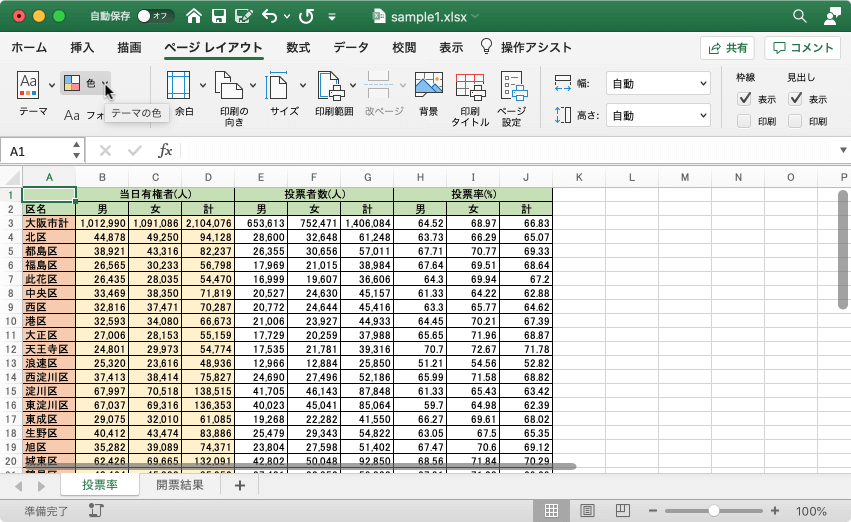851x522 pixels.
Task: Open the Insert (挿入) tab
Action: click(82, 48)
